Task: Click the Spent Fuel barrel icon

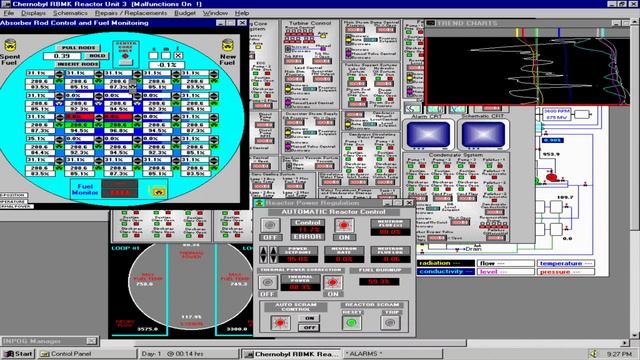Action: click(10, 45)
